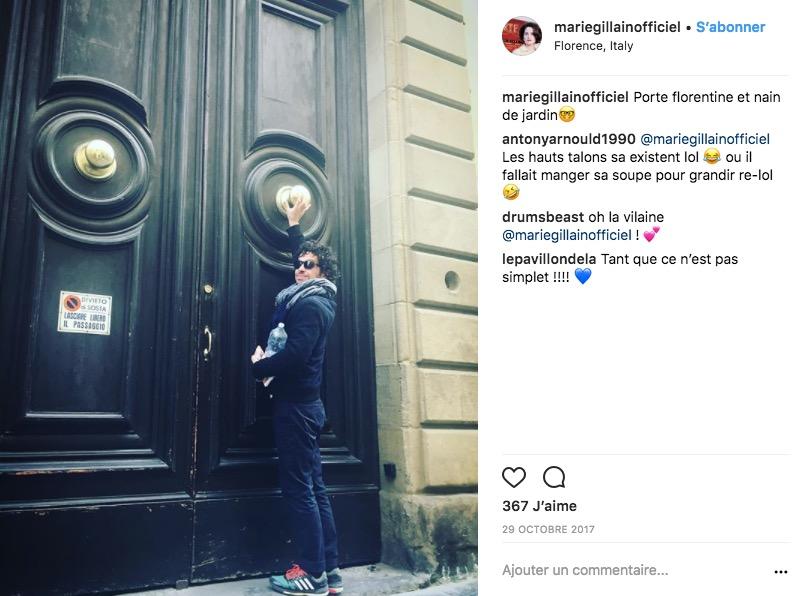View the 367 J'aime likes list

point(539,506)
